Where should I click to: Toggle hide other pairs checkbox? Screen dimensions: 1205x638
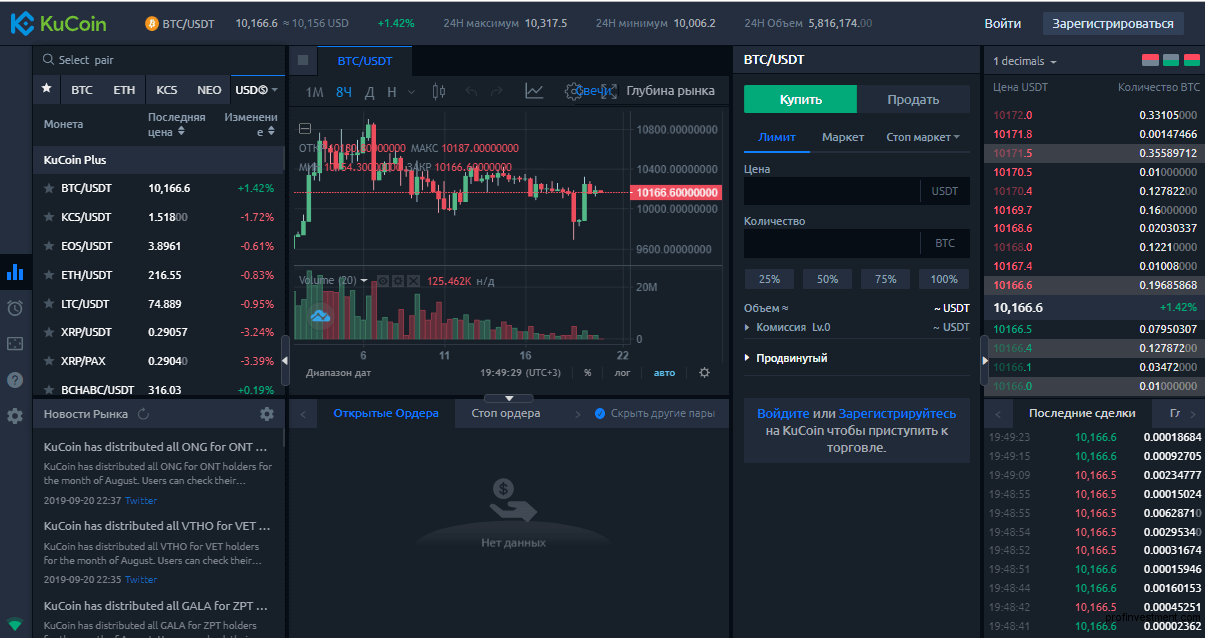(x=600, y=413)
